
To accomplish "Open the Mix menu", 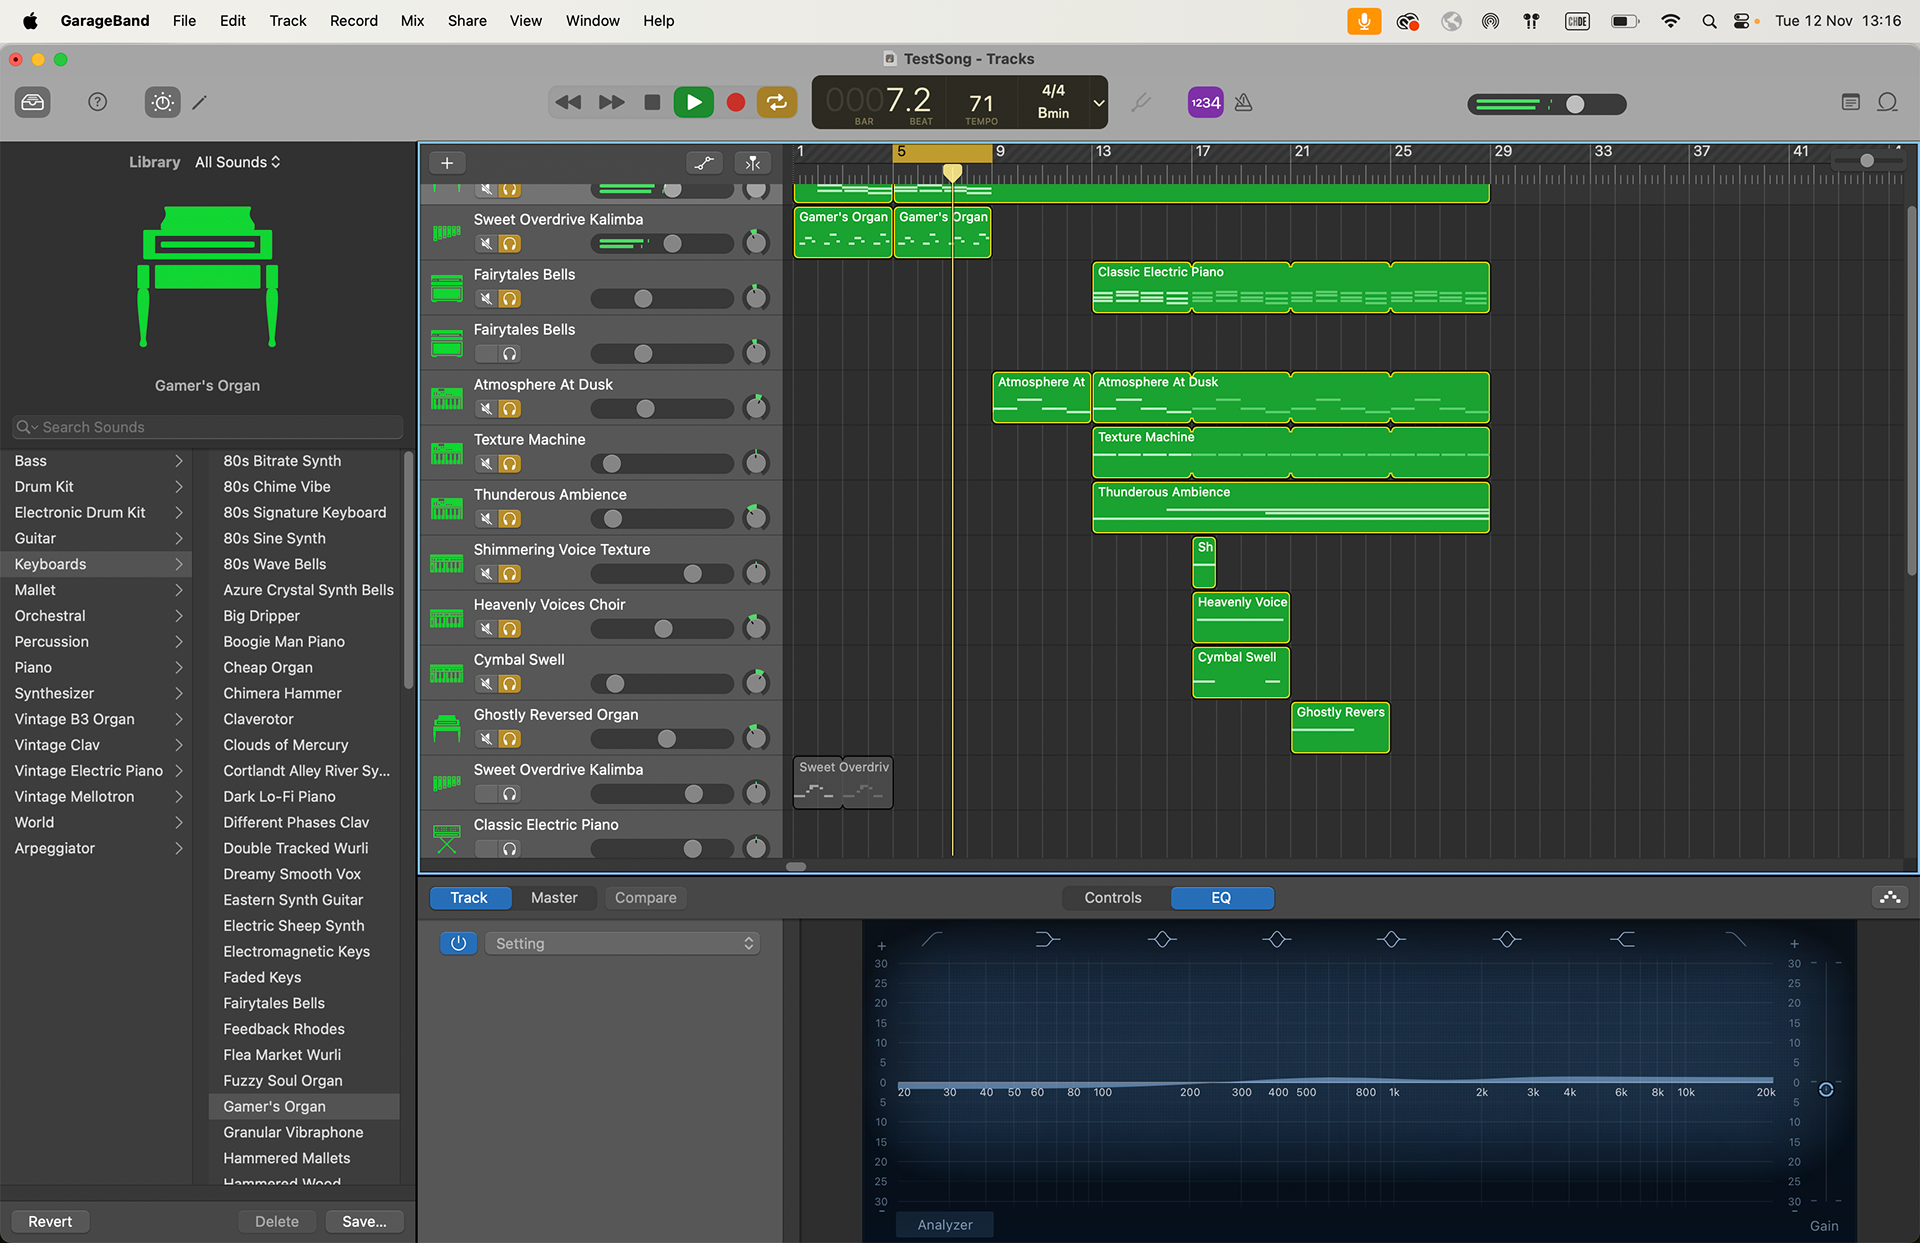I will (x=412, y=20).
